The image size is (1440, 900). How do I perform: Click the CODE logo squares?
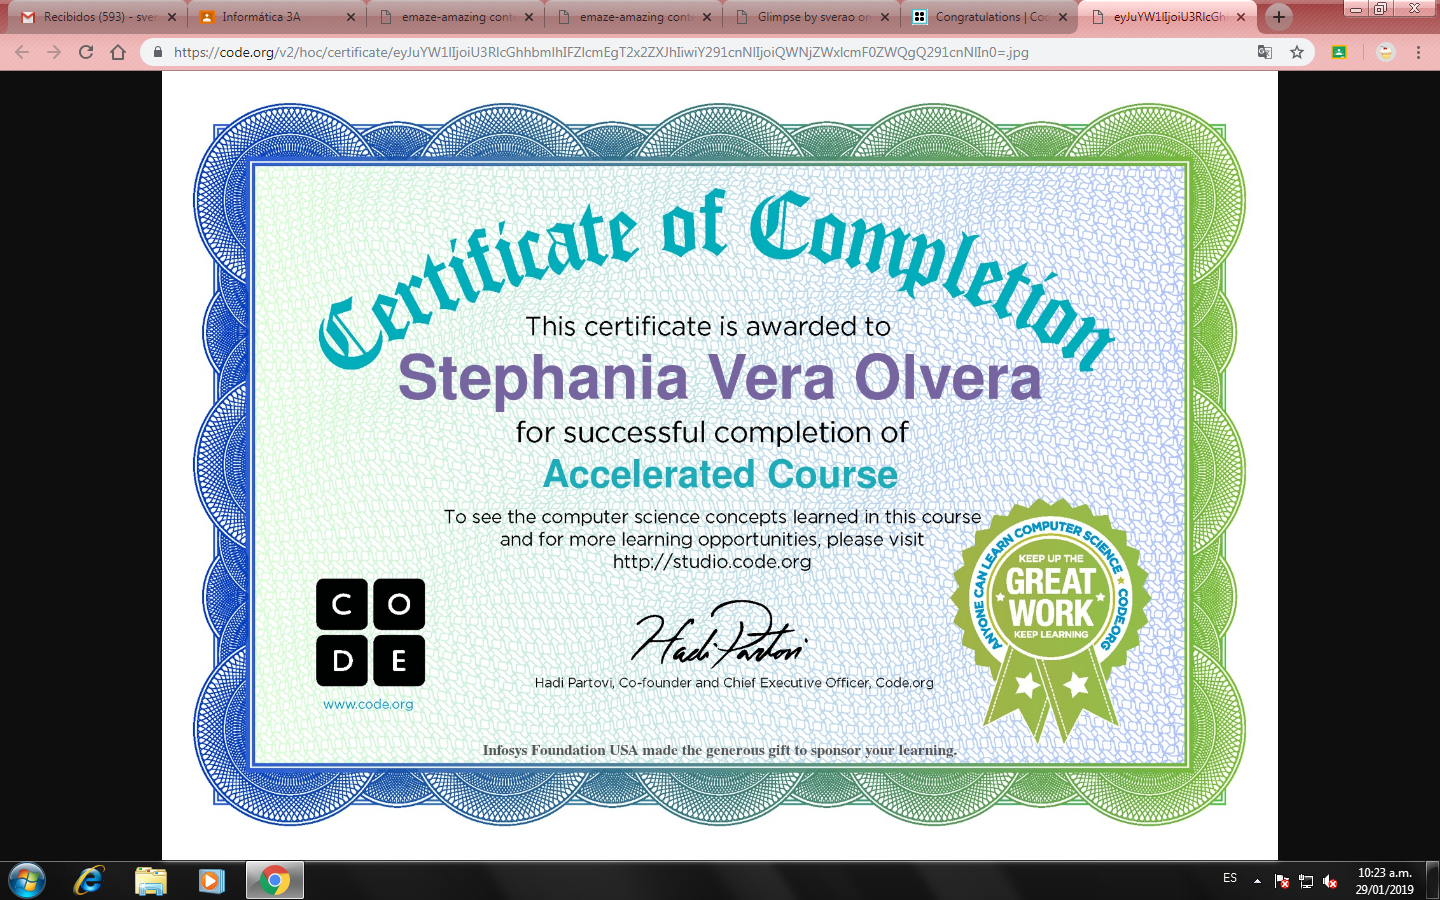370,632
